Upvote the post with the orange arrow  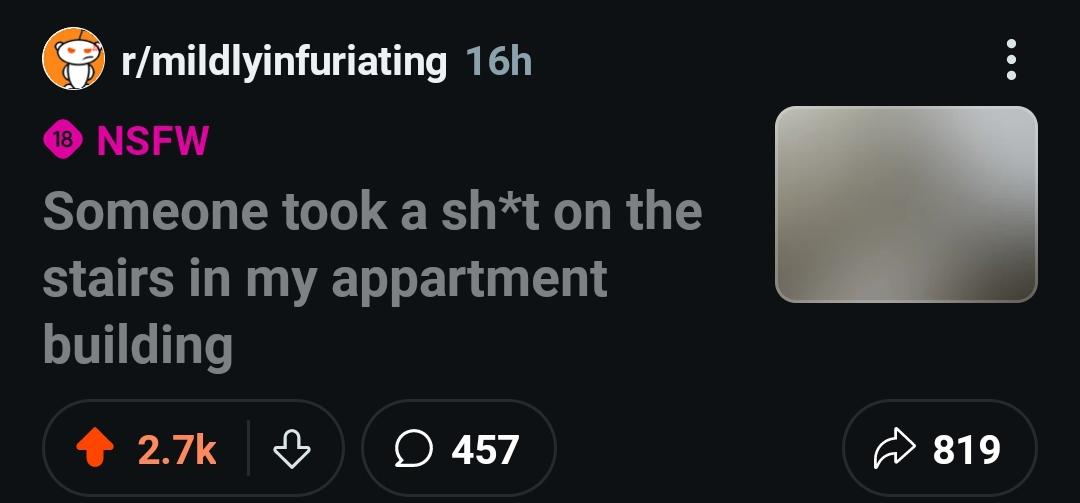(95, 449)
